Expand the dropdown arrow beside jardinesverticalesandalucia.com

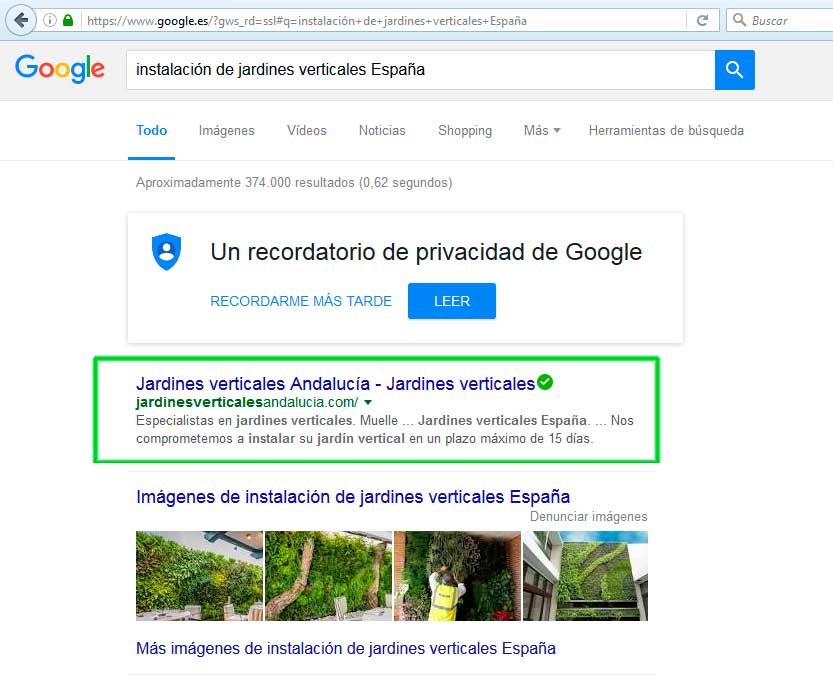(x=368, y=402)
